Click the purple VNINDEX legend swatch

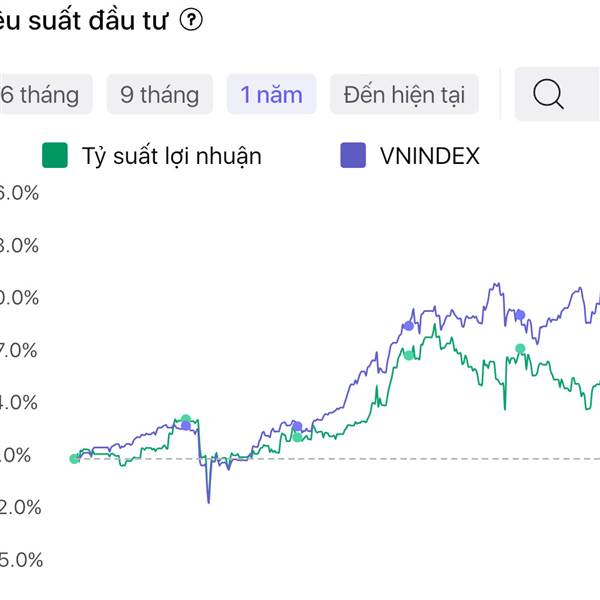pyautogui.click(x=353, y=156)
